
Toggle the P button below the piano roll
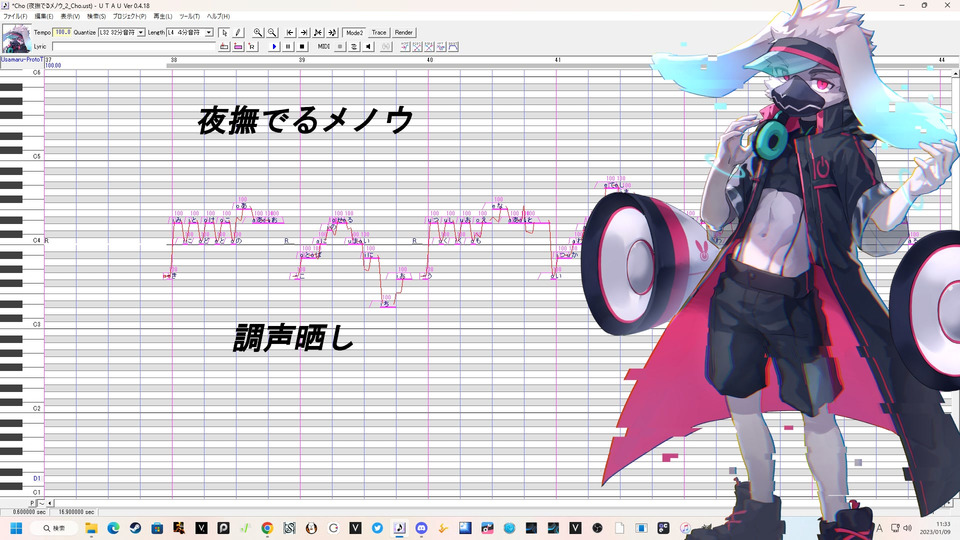pos(32,503)
